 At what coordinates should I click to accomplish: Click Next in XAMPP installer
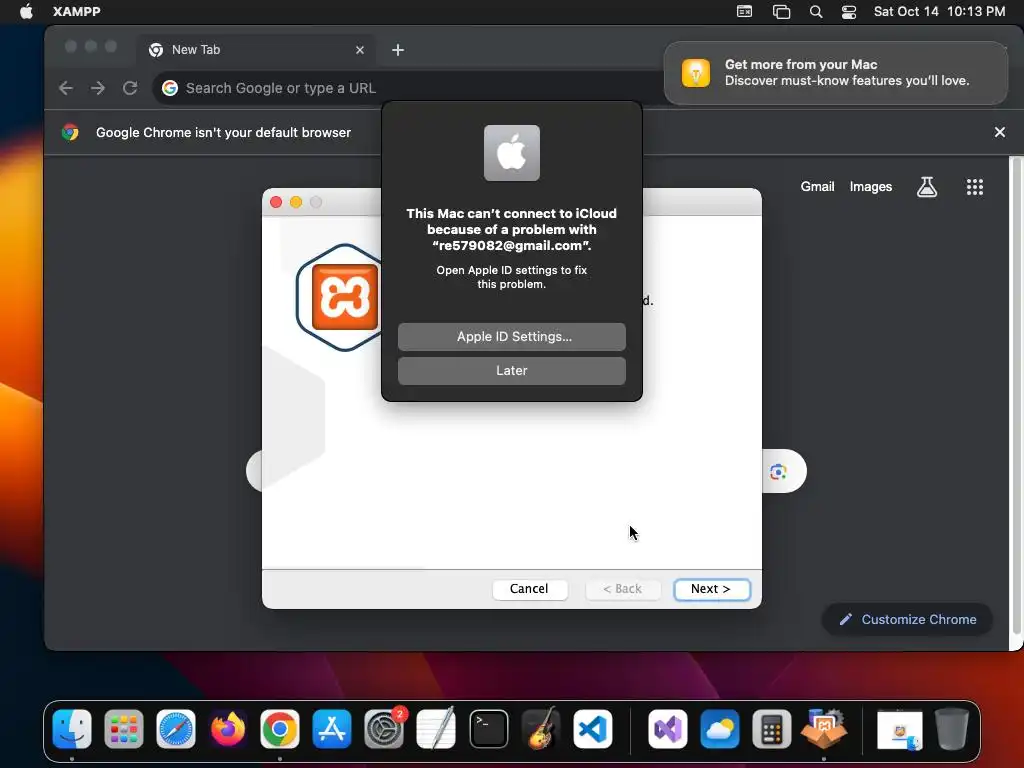711,588
